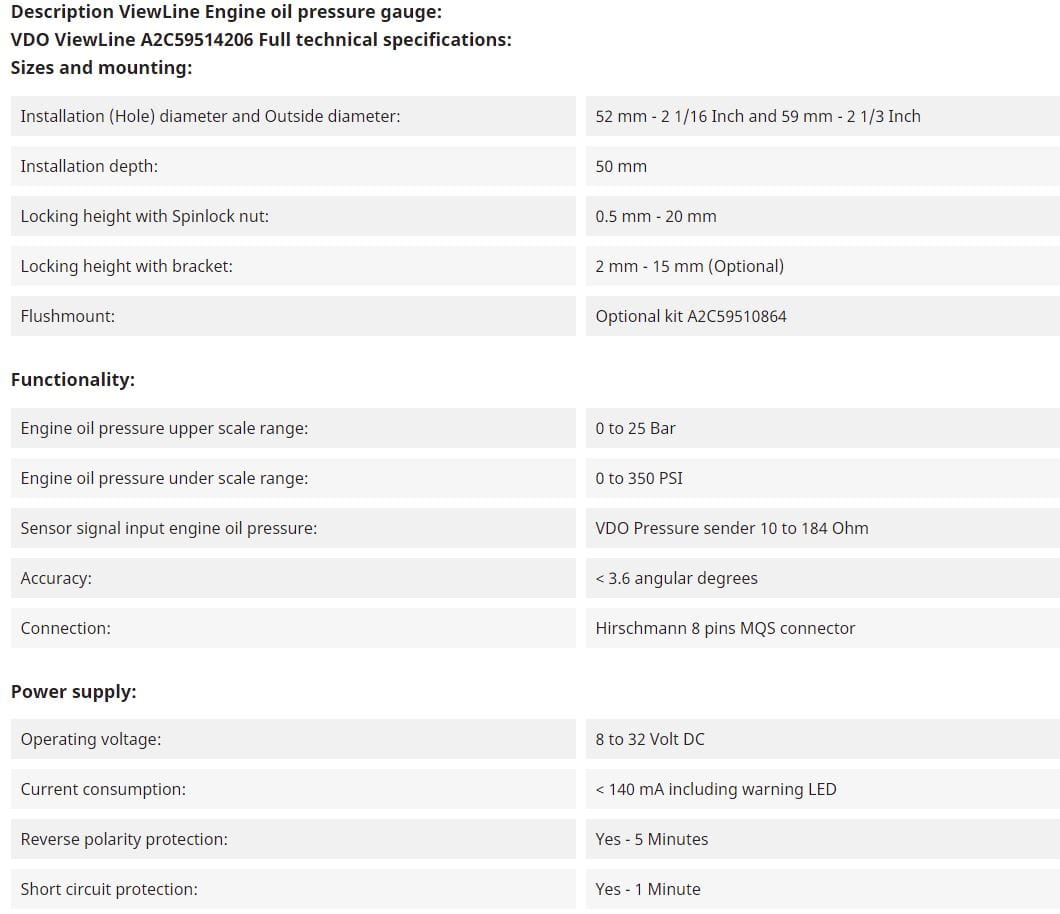This screenshot has height=914, width=1060.
Task: Click the 'Reverse polarity protection:' label
Action: (x=124, y=839)
